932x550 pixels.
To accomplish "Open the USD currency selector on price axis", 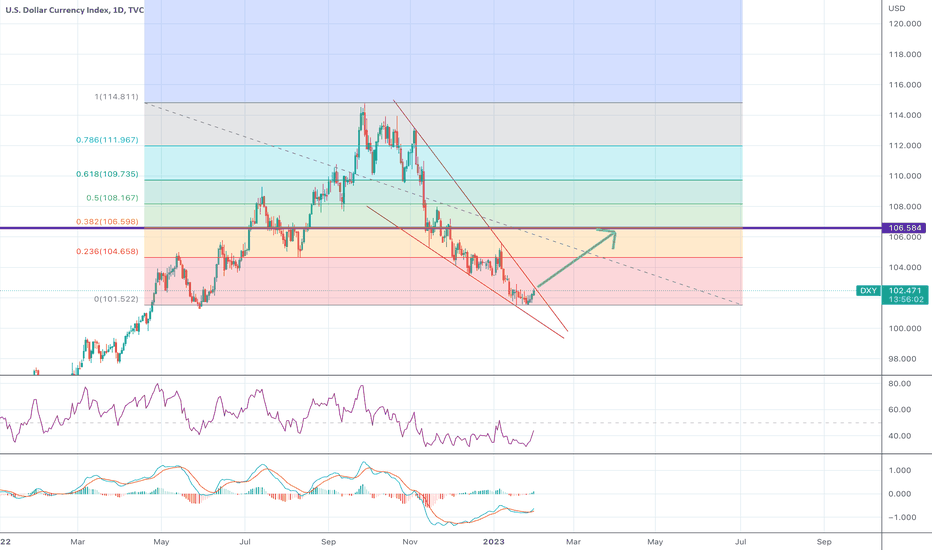I will pyautogui.click(x=897, y=8).
